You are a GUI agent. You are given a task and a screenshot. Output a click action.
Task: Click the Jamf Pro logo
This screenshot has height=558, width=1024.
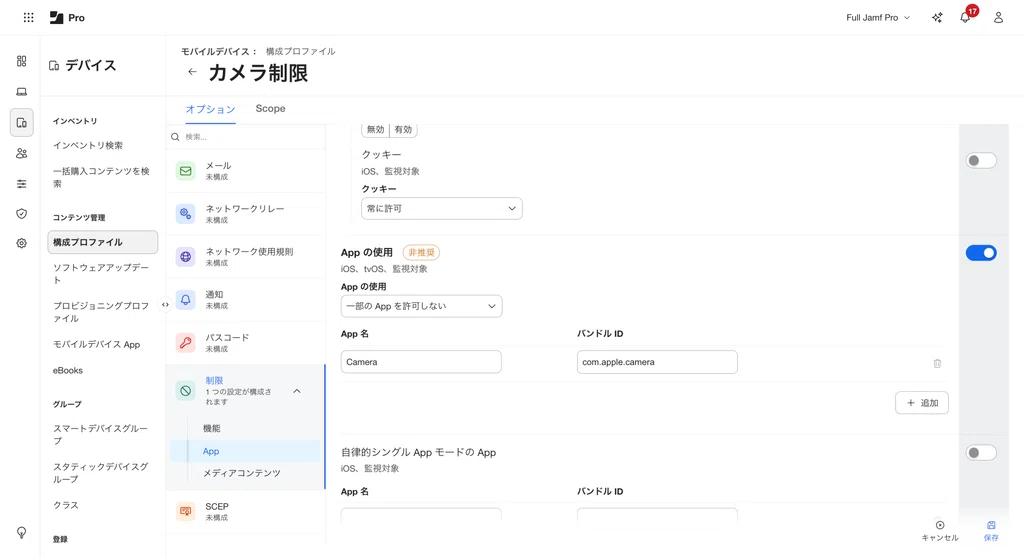coord(67,18)
